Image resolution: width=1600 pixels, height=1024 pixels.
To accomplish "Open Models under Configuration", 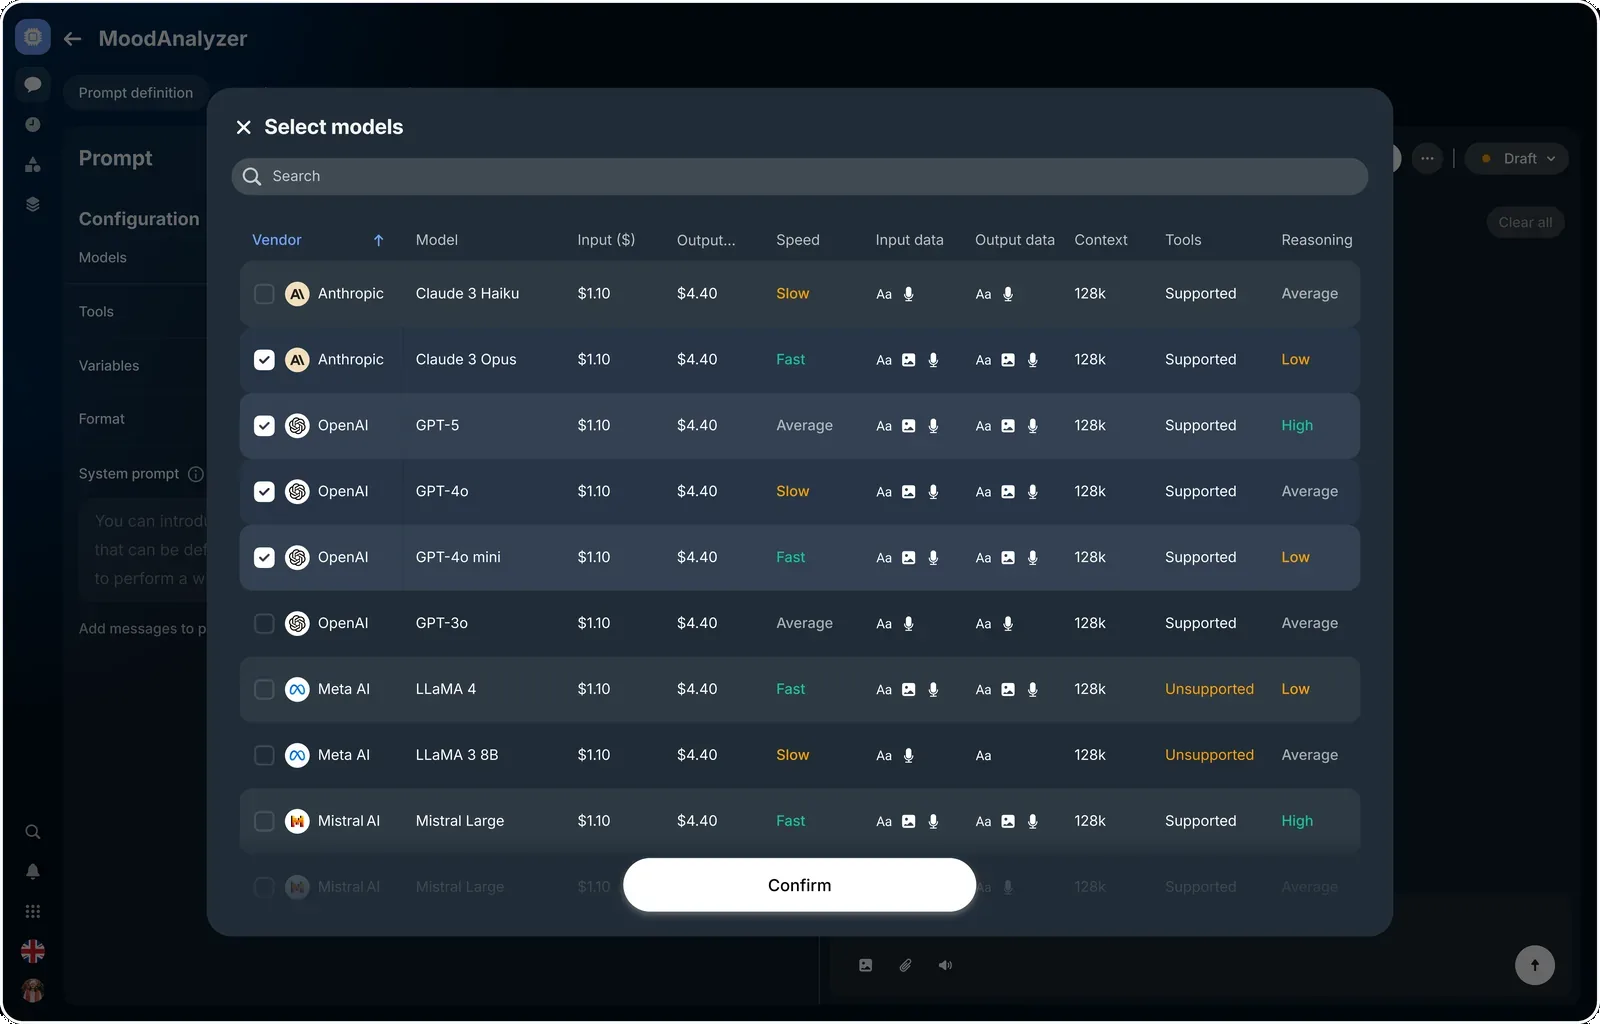I will coord(103,258).
